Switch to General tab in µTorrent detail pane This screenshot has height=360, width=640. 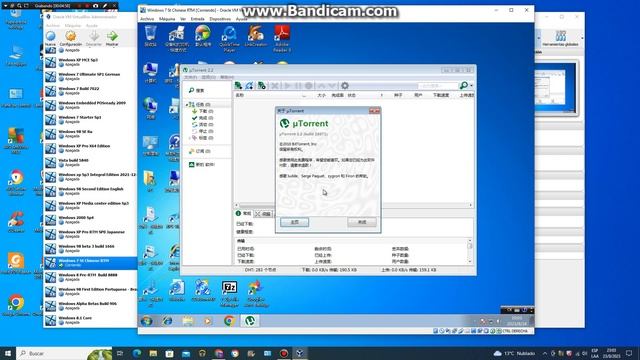pyautogui.click(x=244, y=213)
